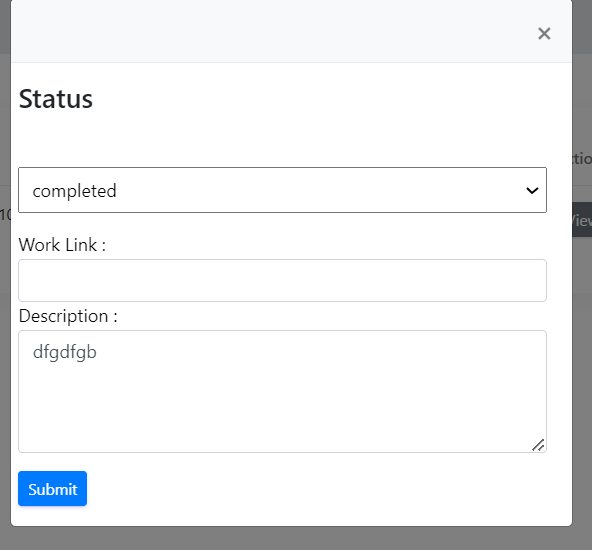Click the "Work Link :" label
This screenshot has height=550, width=592.
(62, 245)
